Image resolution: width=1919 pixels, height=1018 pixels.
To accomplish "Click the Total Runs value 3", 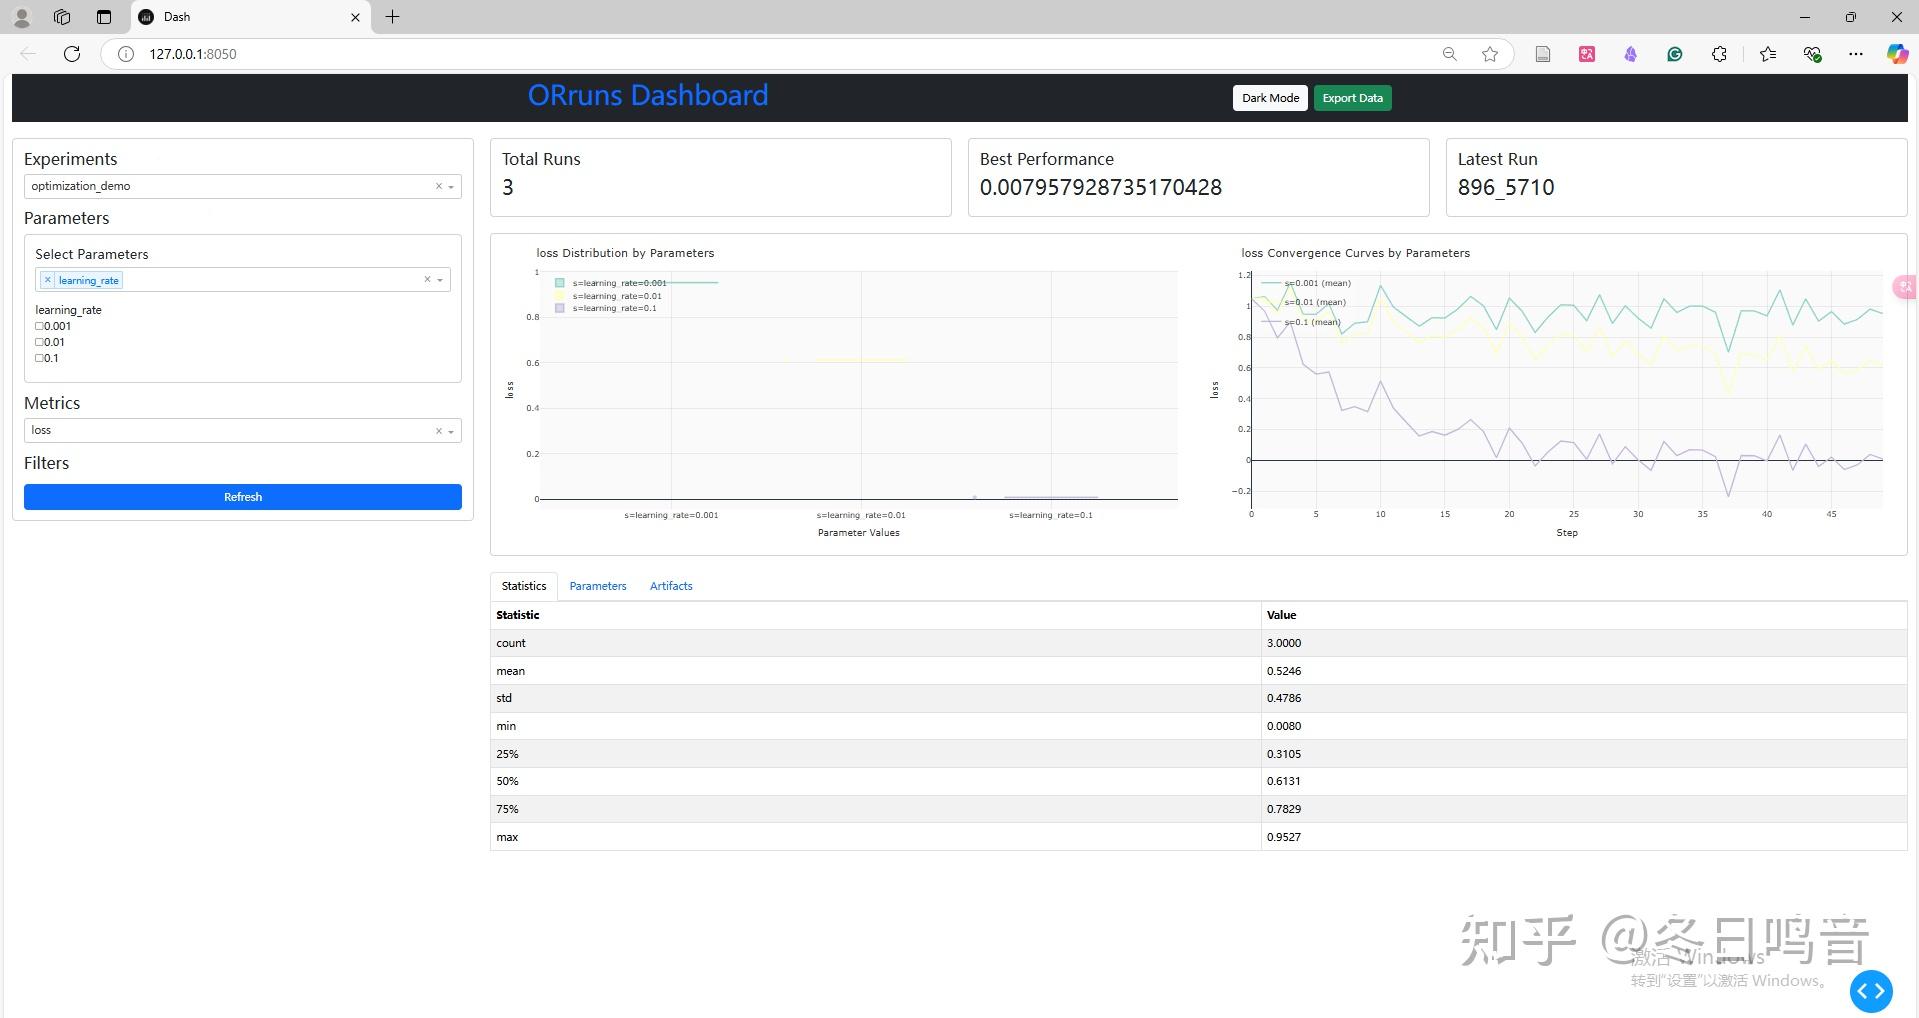I will [508, 188].
